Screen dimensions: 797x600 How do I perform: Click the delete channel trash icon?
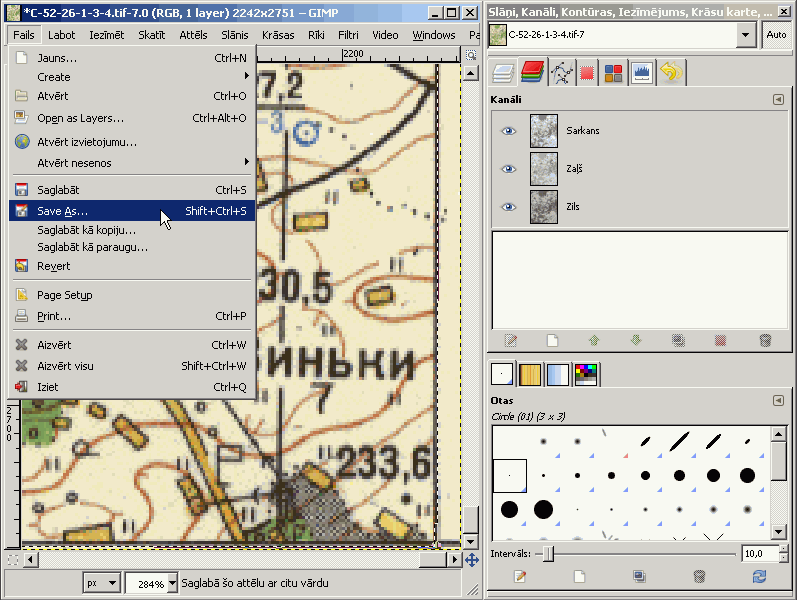765,340
